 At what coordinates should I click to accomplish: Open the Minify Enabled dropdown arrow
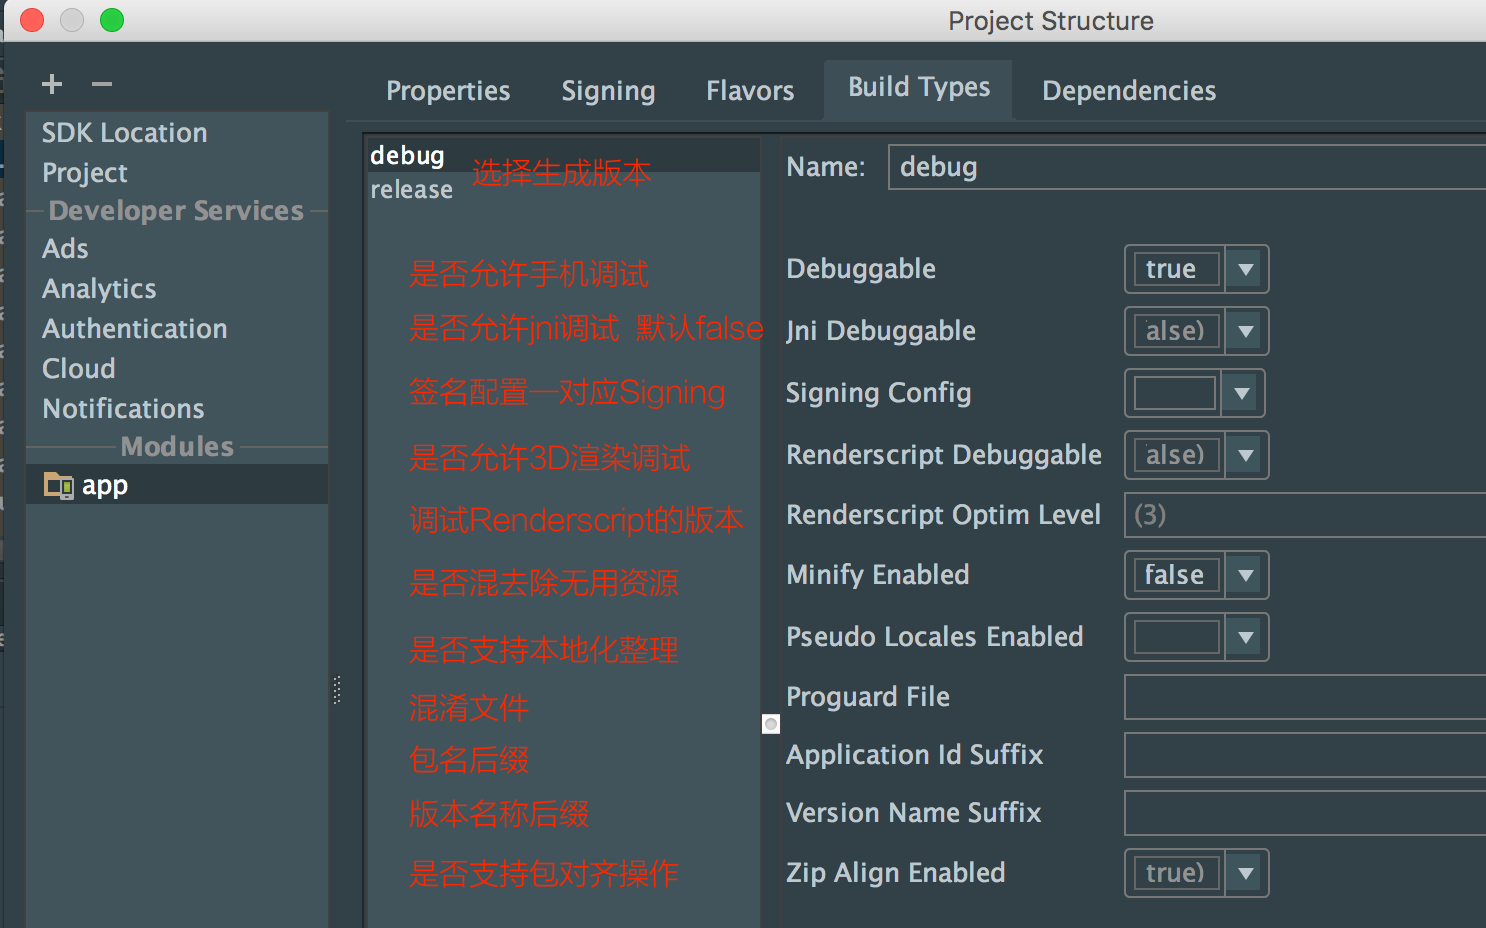1246,575
